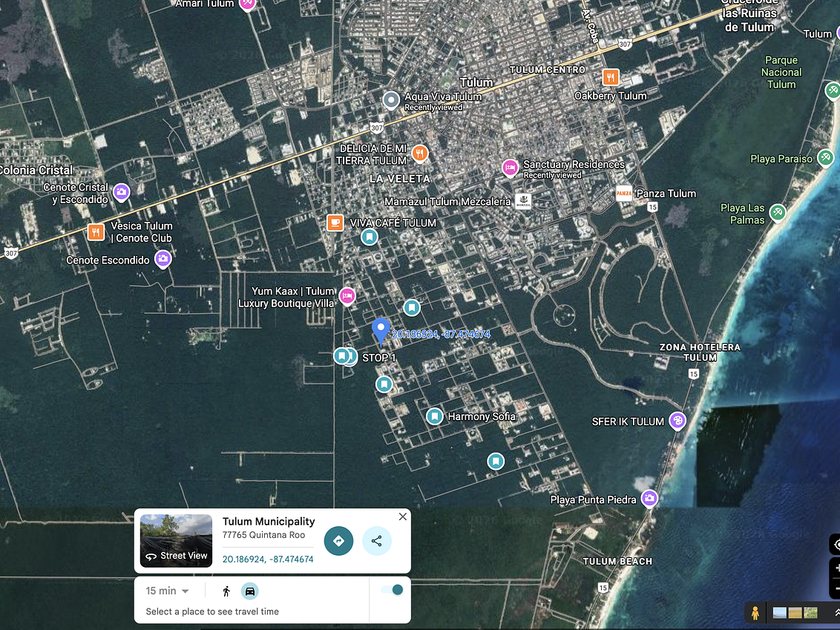
Task: Click the Playa Punta Piedra label
Action: (593, 500)
